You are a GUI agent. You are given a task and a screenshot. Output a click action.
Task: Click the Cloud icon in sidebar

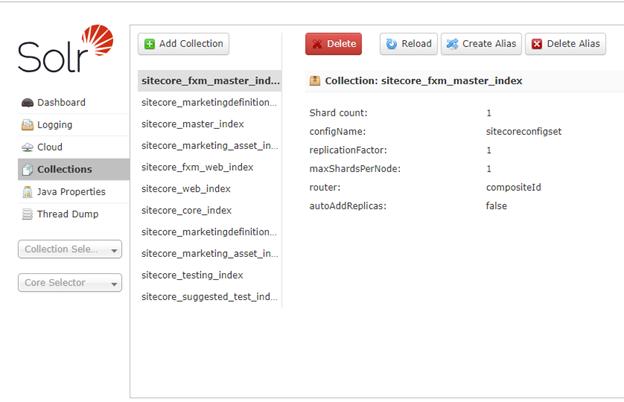pos(27,147)
